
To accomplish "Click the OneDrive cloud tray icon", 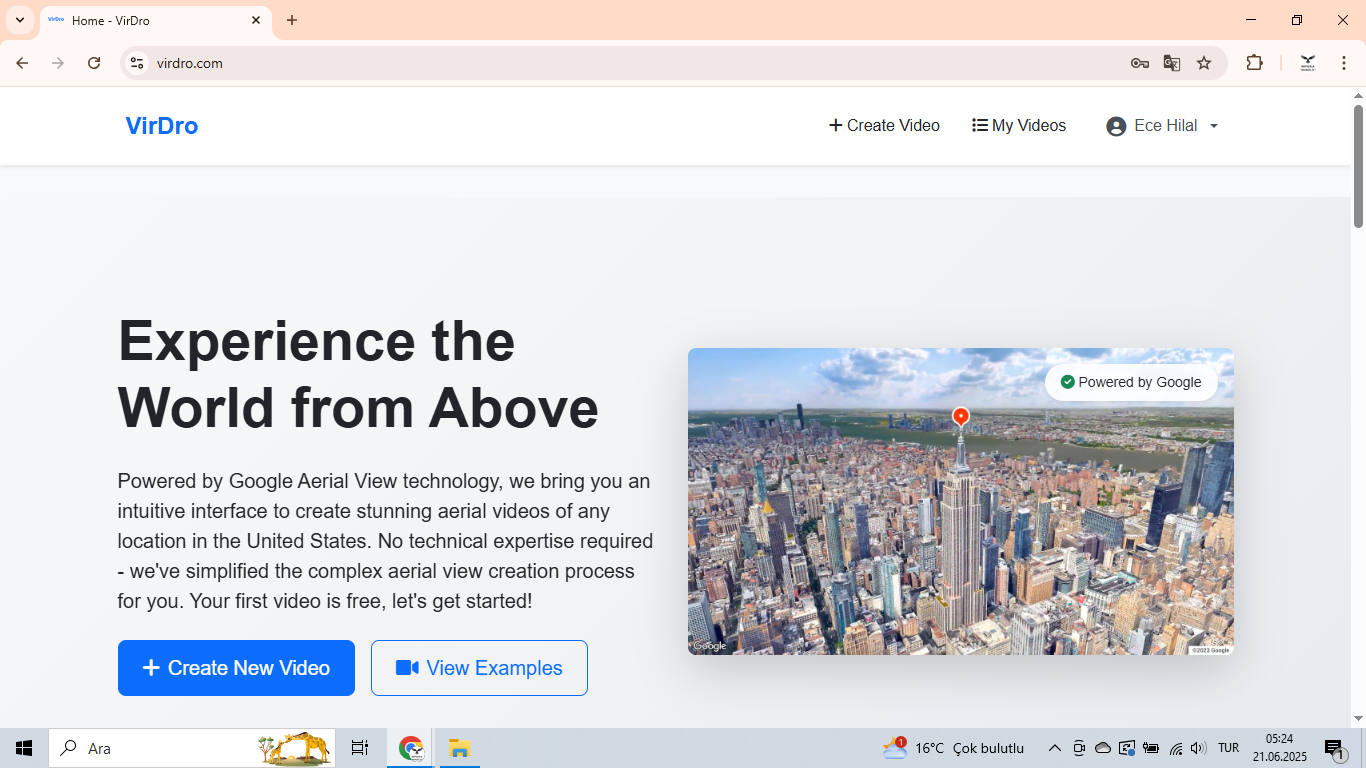I will click(1103, 748).
